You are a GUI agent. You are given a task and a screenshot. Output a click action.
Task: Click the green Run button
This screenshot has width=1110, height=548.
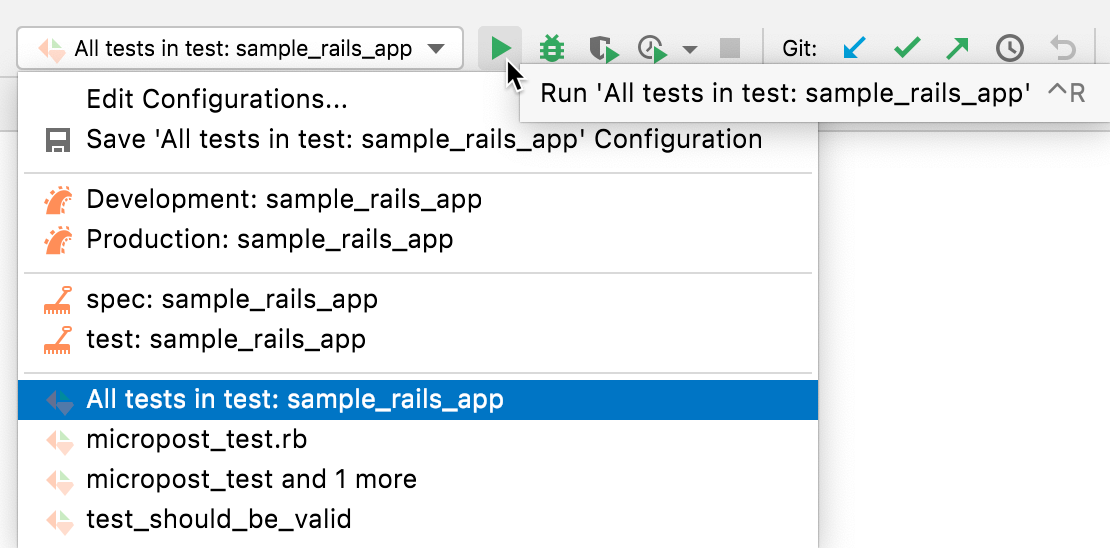pyautogui.click(x=502, y=48)
